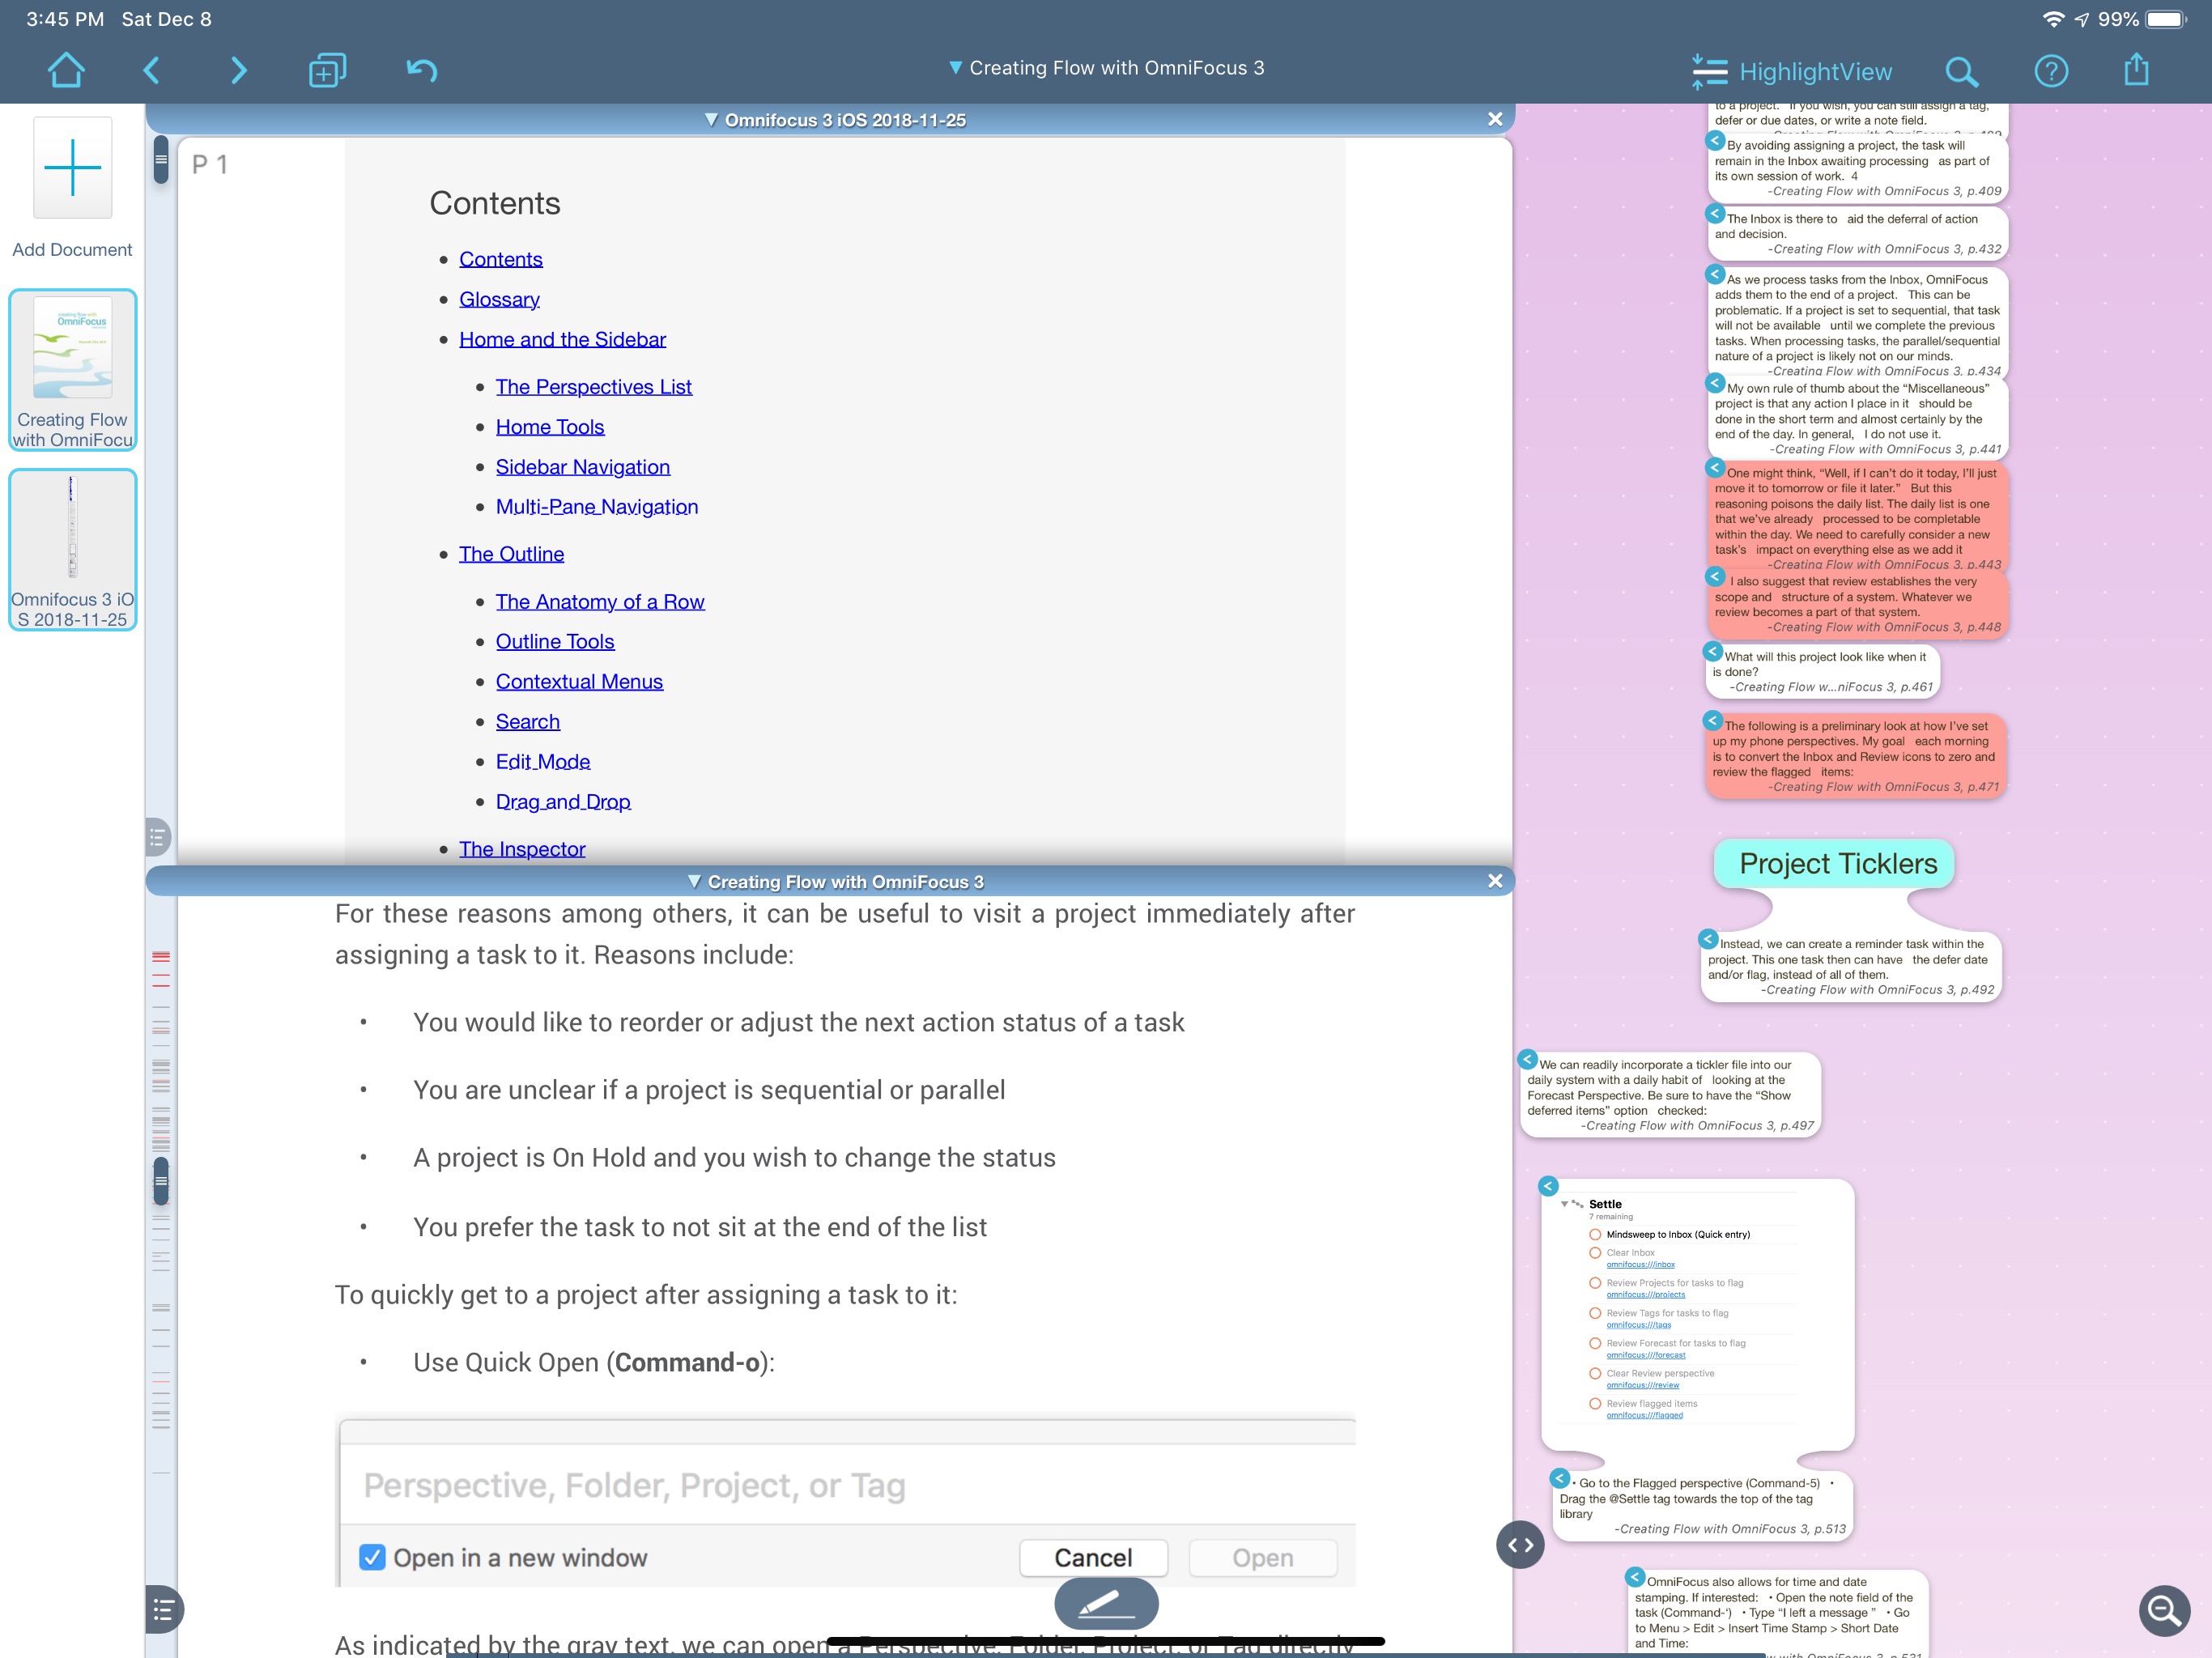Open The Perspectives List link
Image resolution: width=2212 pixels, height=1658 pixels.
(x=593, y=387)
